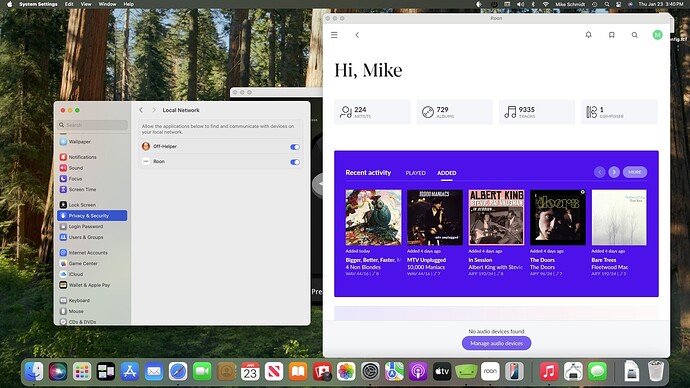Open Roon search magnifier

(635, 35)
